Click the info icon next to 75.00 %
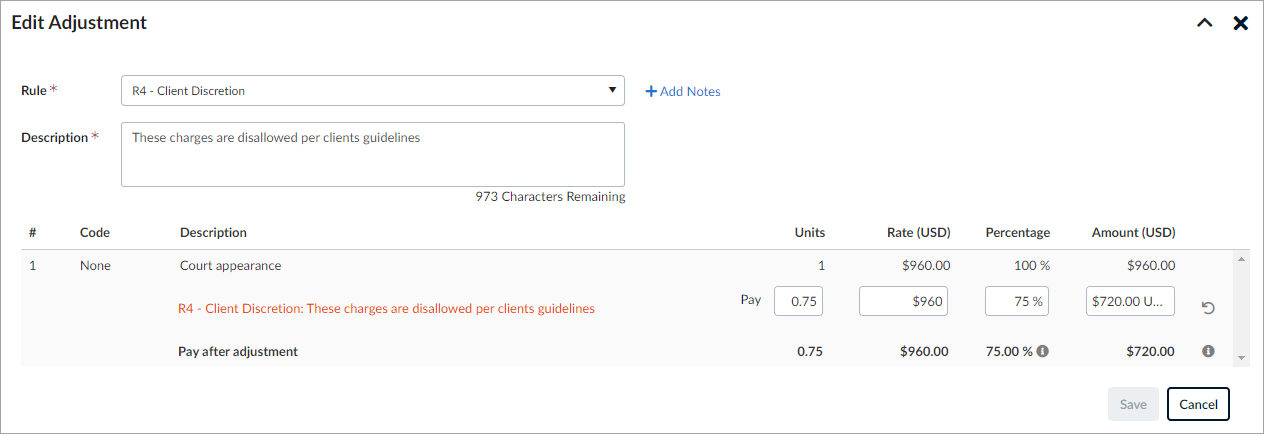 (x=1043, y=352)
